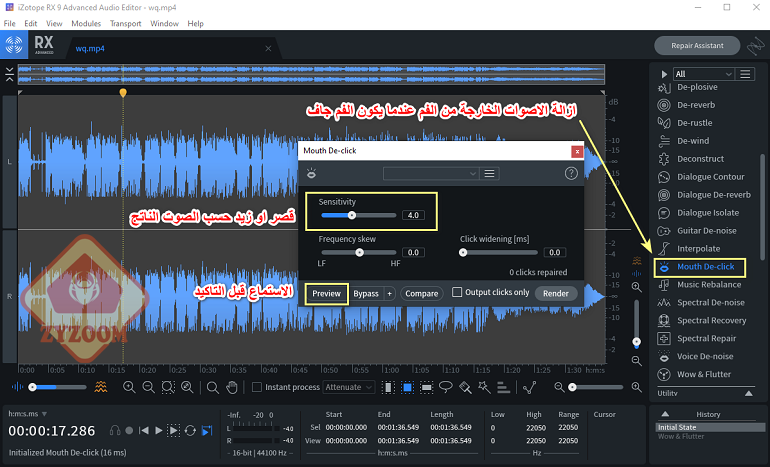Click the plus button beside Bypass

point(389,294)
